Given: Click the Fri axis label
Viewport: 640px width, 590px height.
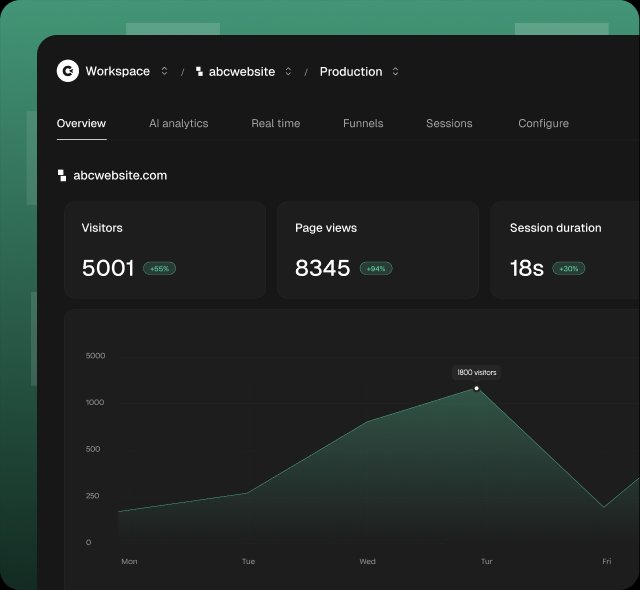Looking at the screenshot, I should [x=607, y=561].
